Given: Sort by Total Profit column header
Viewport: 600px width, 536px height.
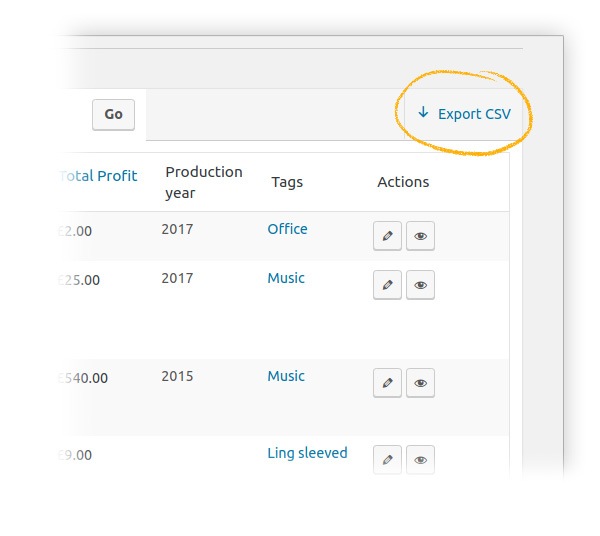Looking at the screenshot, I should [x=98, y=176].
